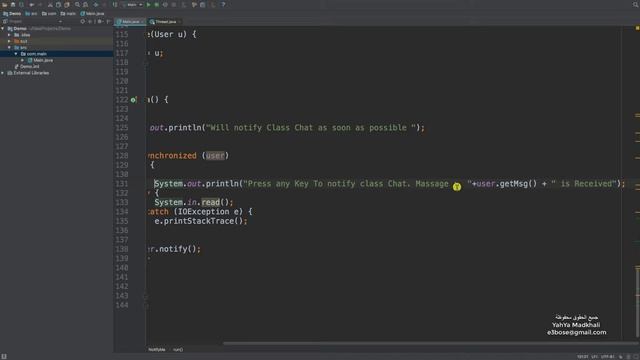Click the Run with Coverage icon
This screenshot has height=360, width=640.
point(165,4)
